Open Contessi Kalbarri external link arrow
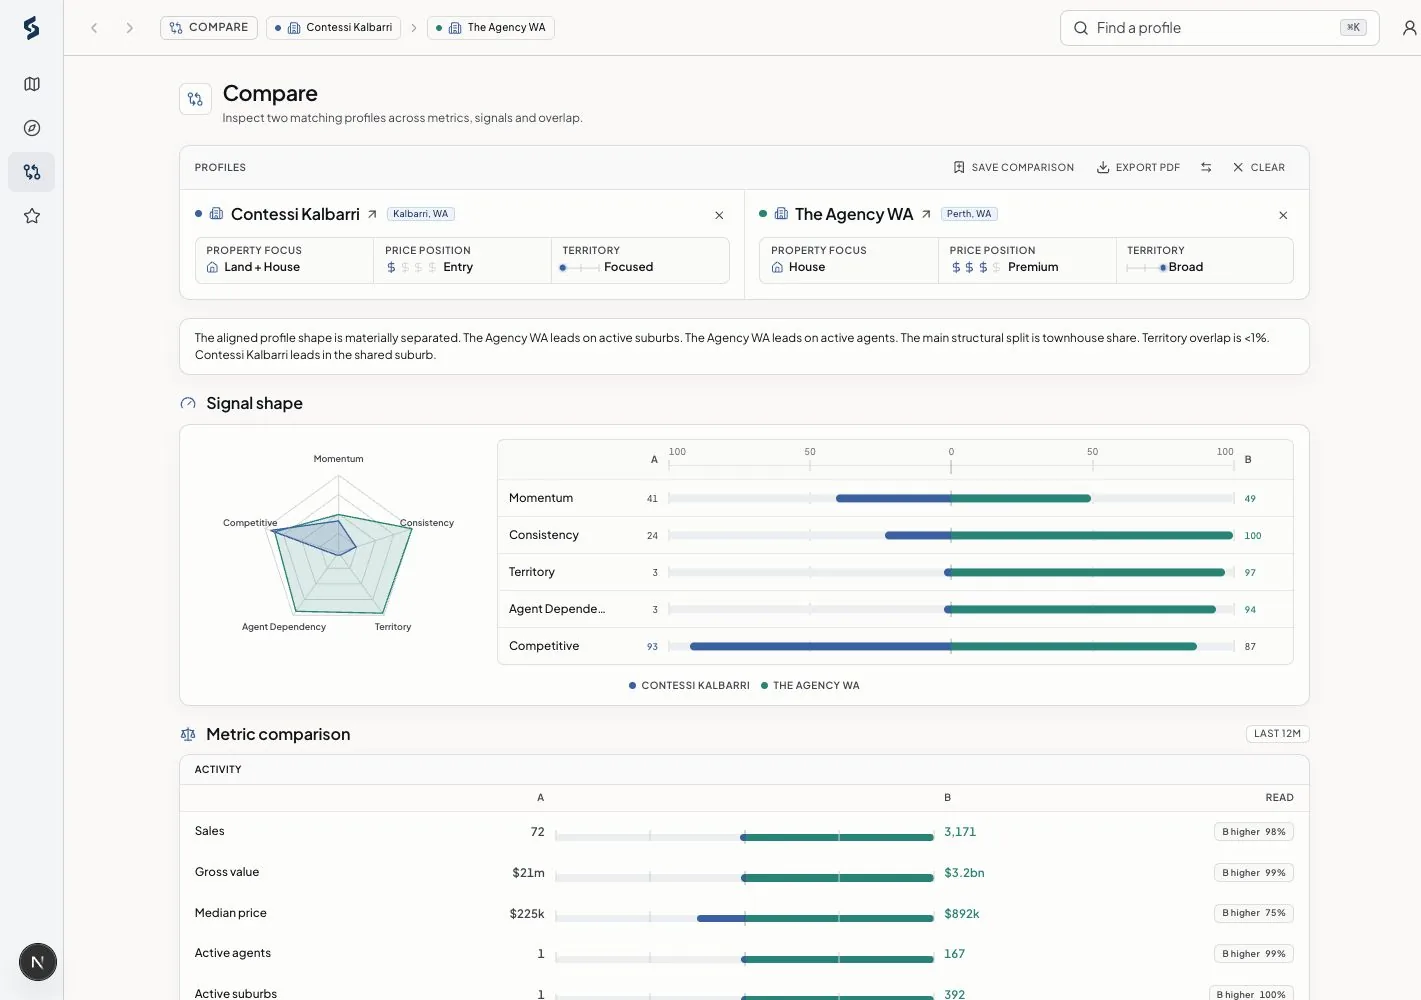This screenshot has width=1421, height=1000. tap(372, 214)
